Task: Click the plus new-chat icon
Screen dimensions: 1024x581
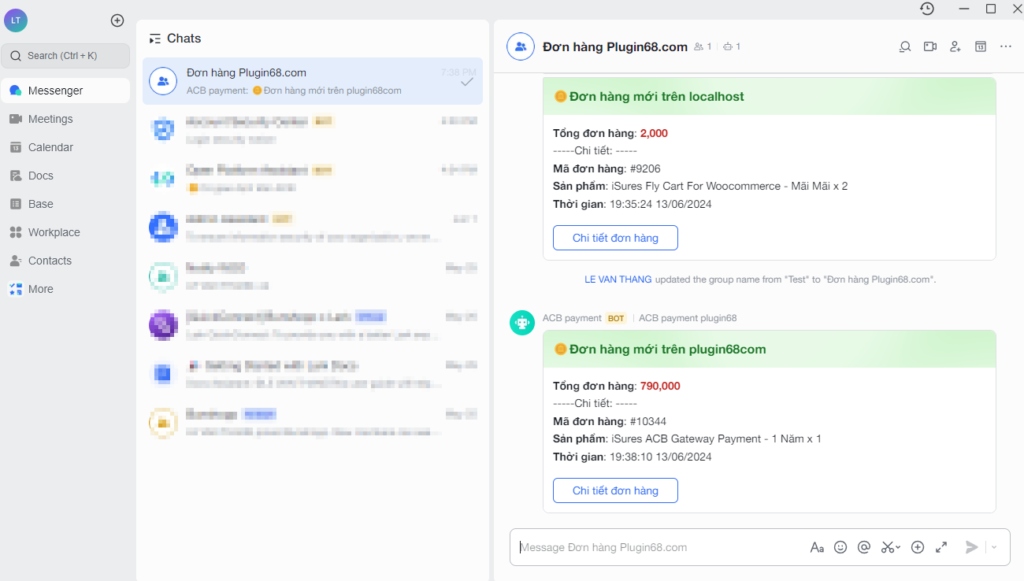Action: click(x=118, y=20)
